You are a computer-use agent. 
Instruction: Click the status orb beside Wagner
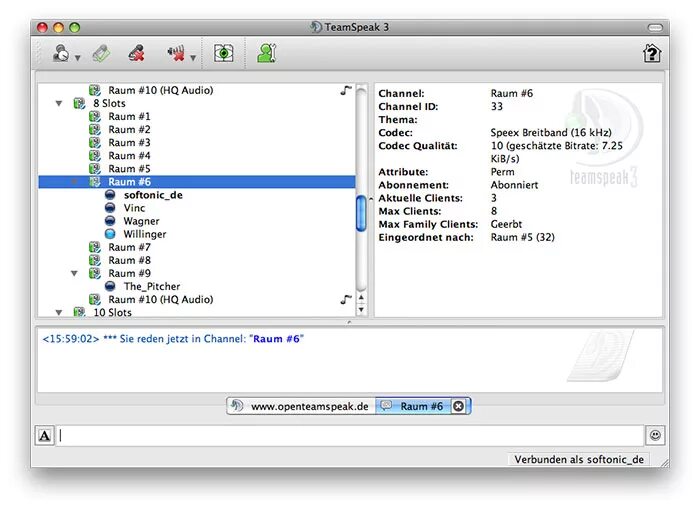pyautogui.click(x=110, y=221)
